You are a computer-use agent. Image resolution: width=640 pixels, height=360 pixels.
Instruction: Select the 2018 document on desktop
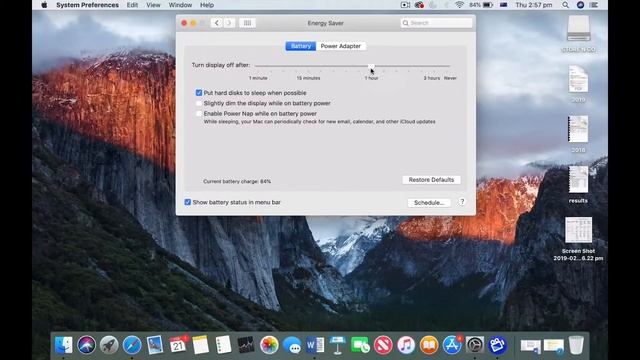pyautogui.click(x=578, y=129)
